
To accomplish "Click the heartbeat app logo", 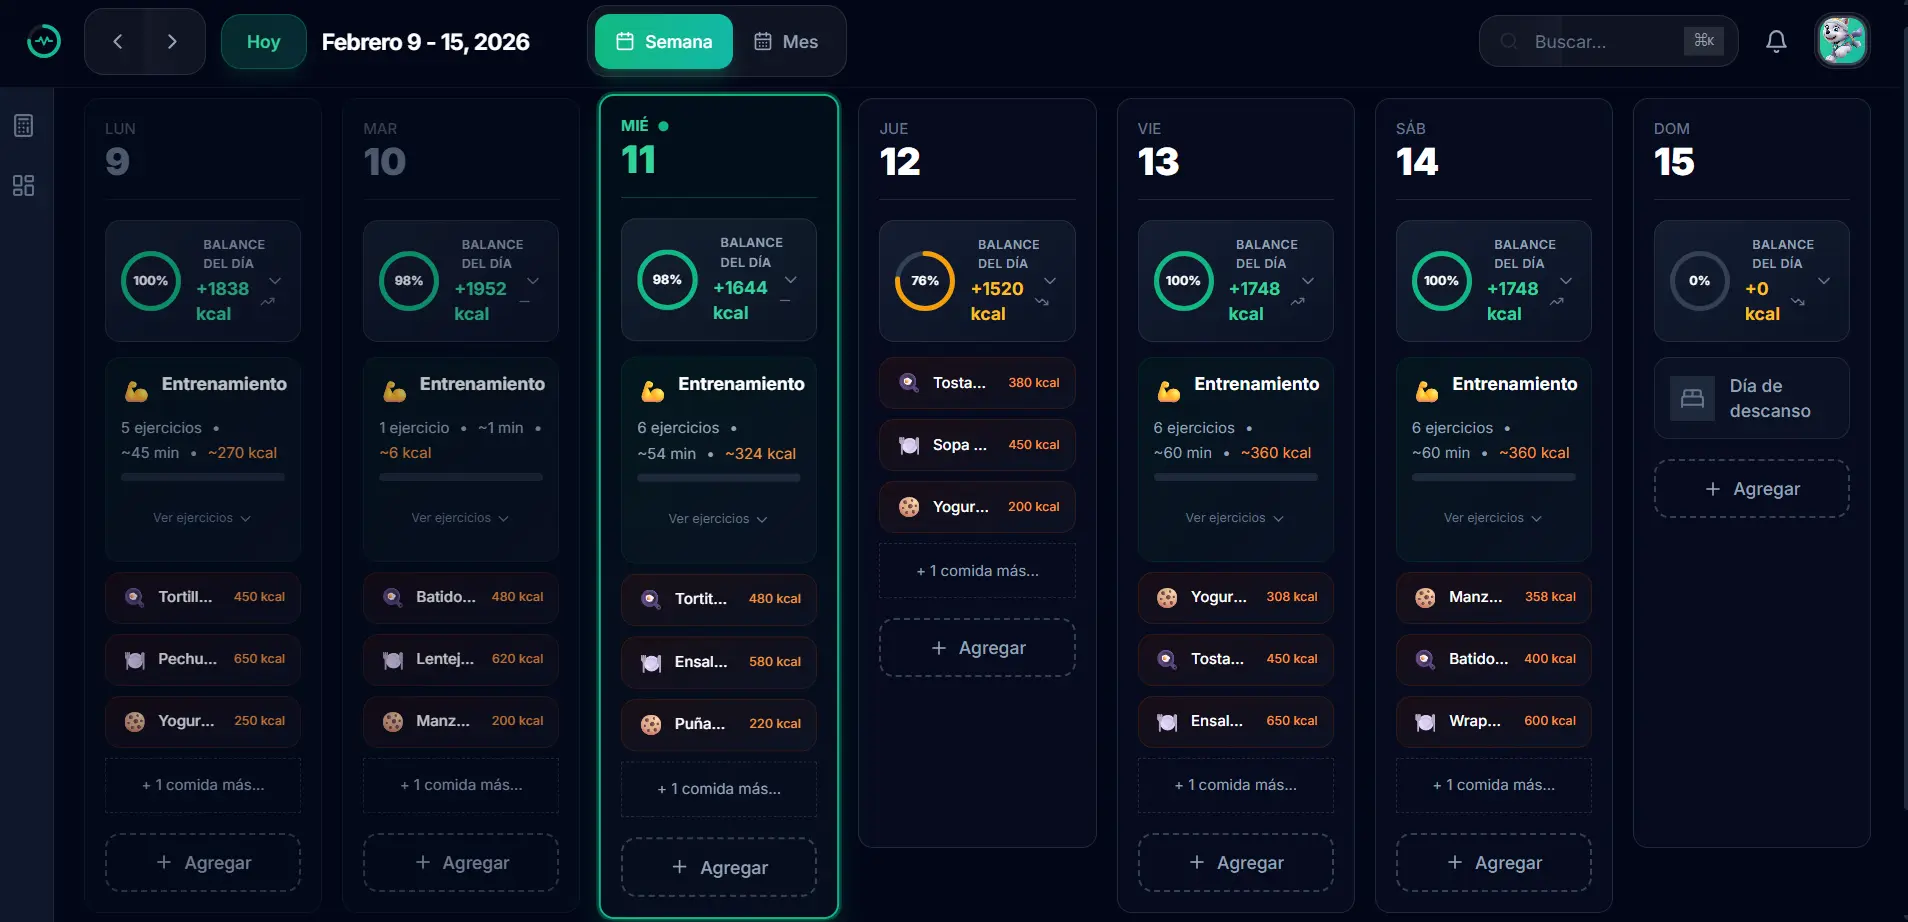I will (44, 41).
